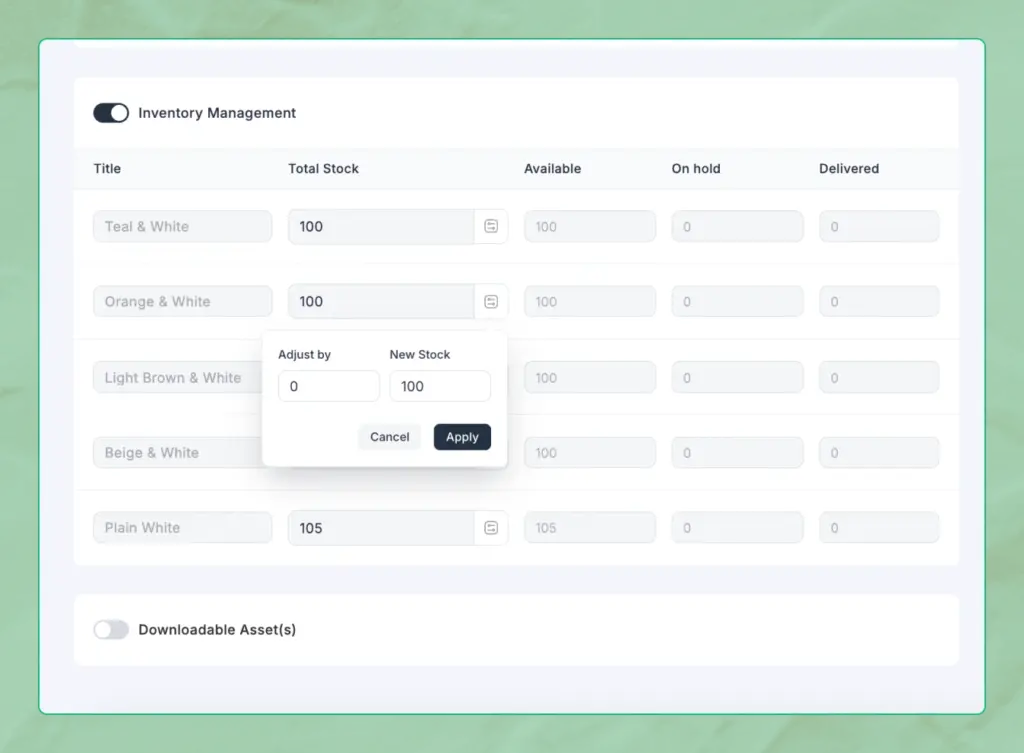Image resolution: width=1024 pixels, height=753 pixels.
Task: Focus the Adjust by input field
Action: pos(328,386)
